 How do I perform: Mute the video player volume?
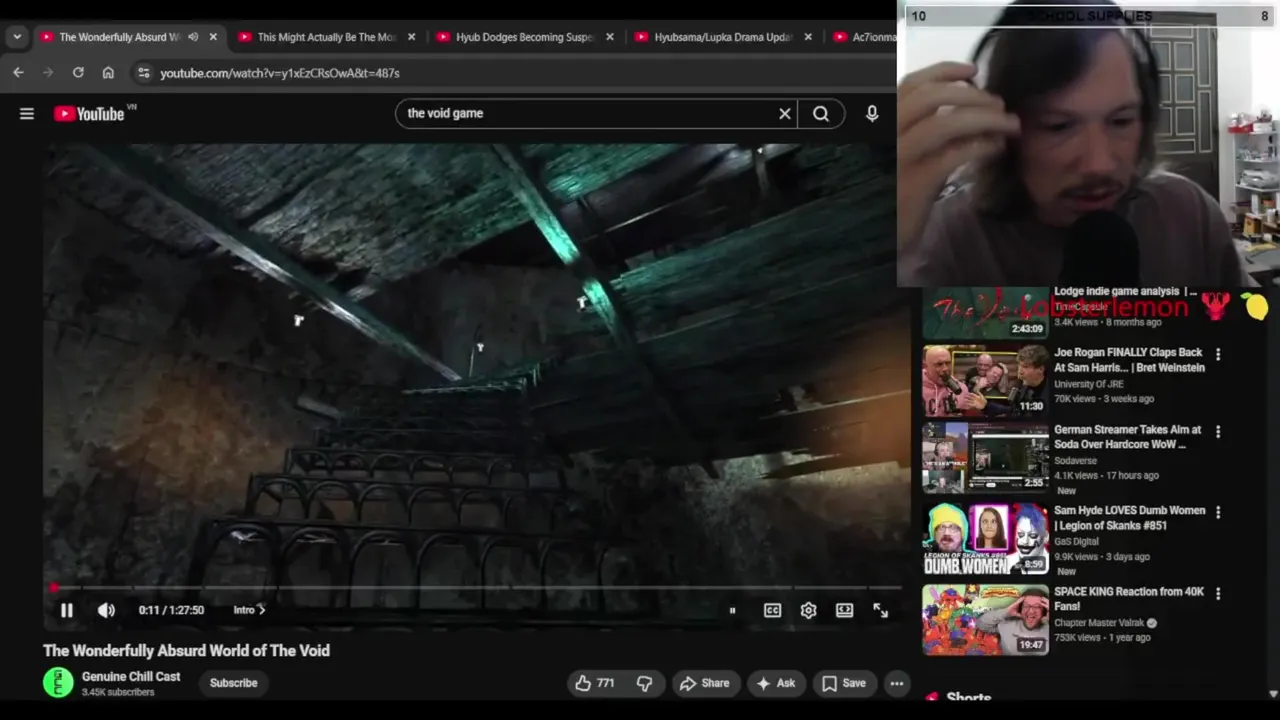coord(106,610)
